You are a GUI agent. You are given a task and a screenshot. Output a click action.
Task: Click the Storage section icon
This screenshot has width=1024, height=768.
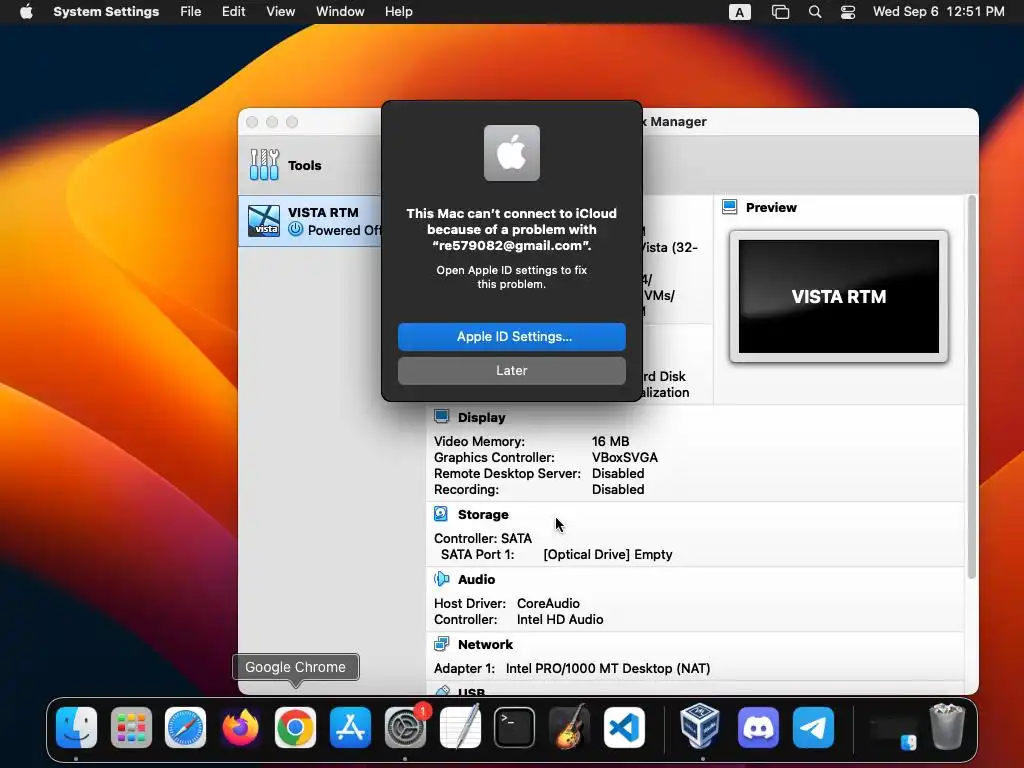441,514
